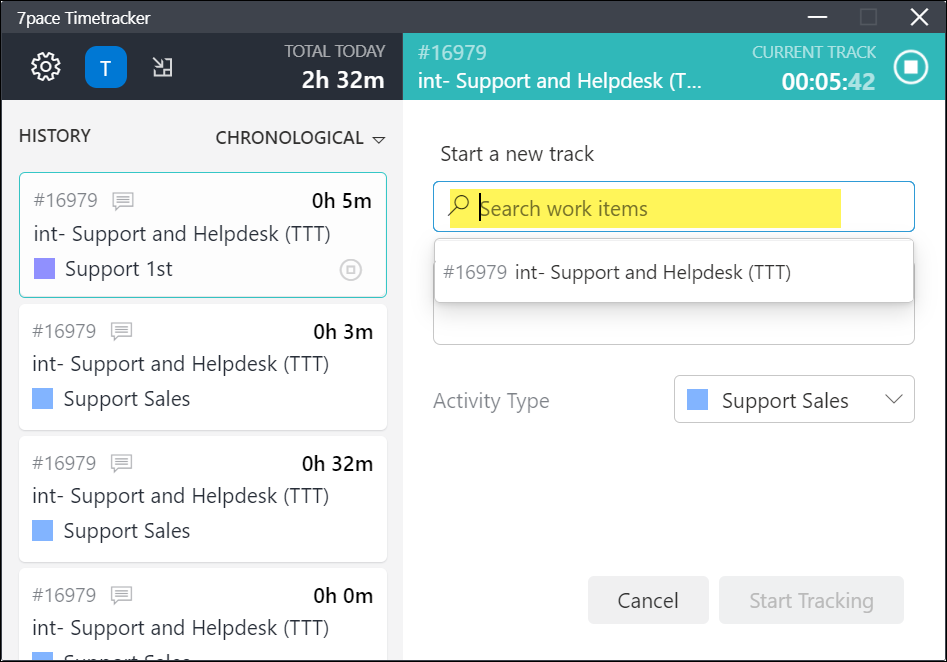Click the HISTORY heading
Image resolution: width=947 pixels, height=662 pixels.
[x=55, y=136]
